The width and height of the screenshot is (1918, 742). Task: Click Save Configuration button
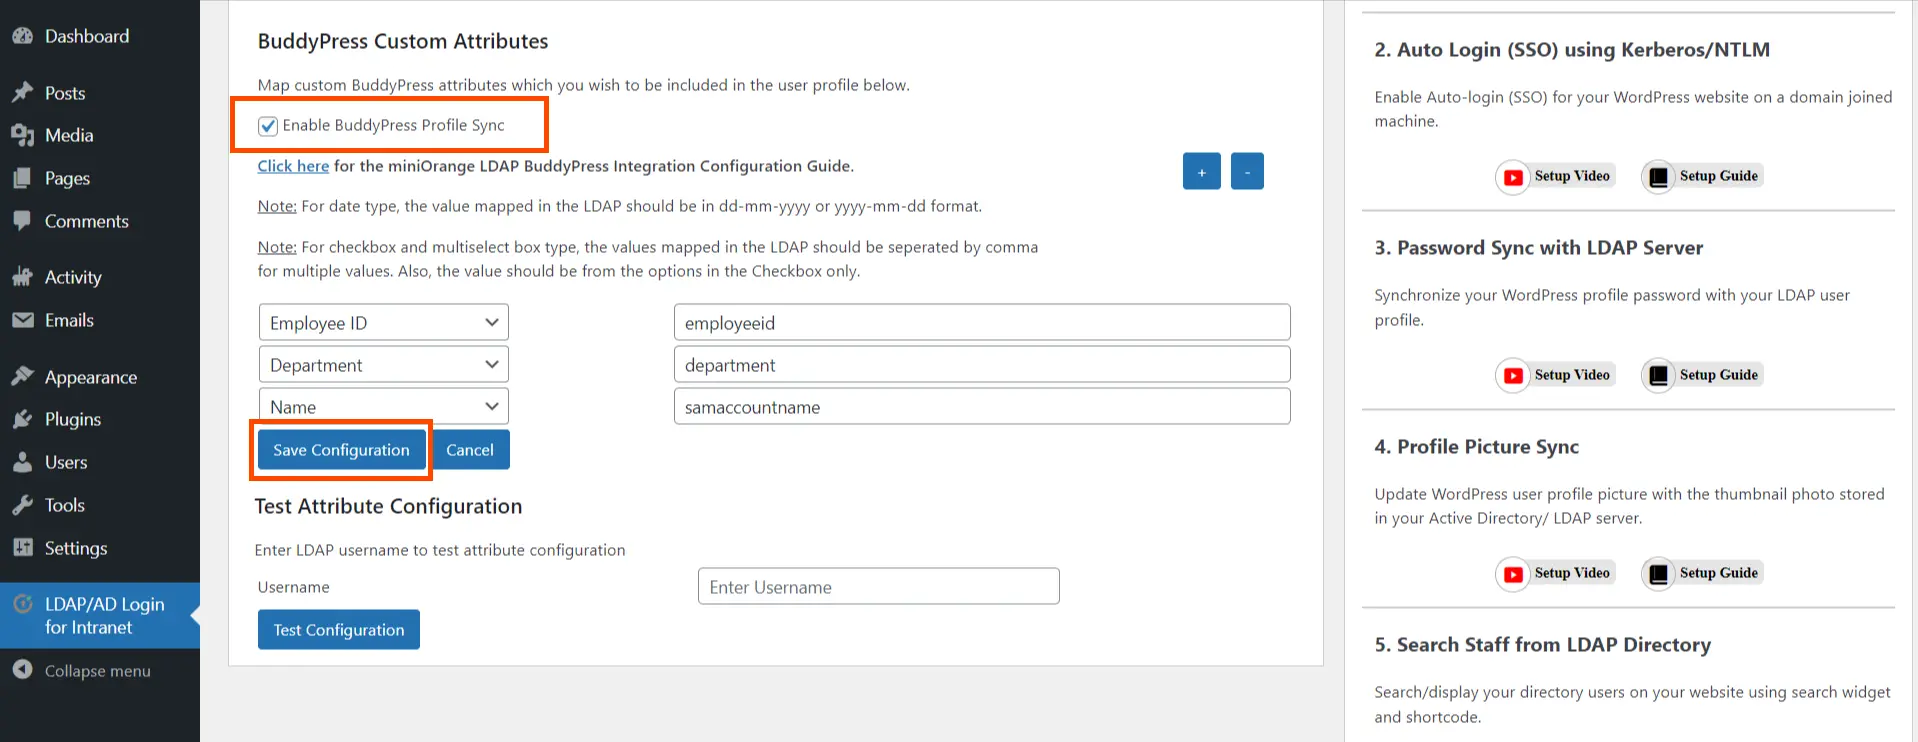click(x=341, y=450)
